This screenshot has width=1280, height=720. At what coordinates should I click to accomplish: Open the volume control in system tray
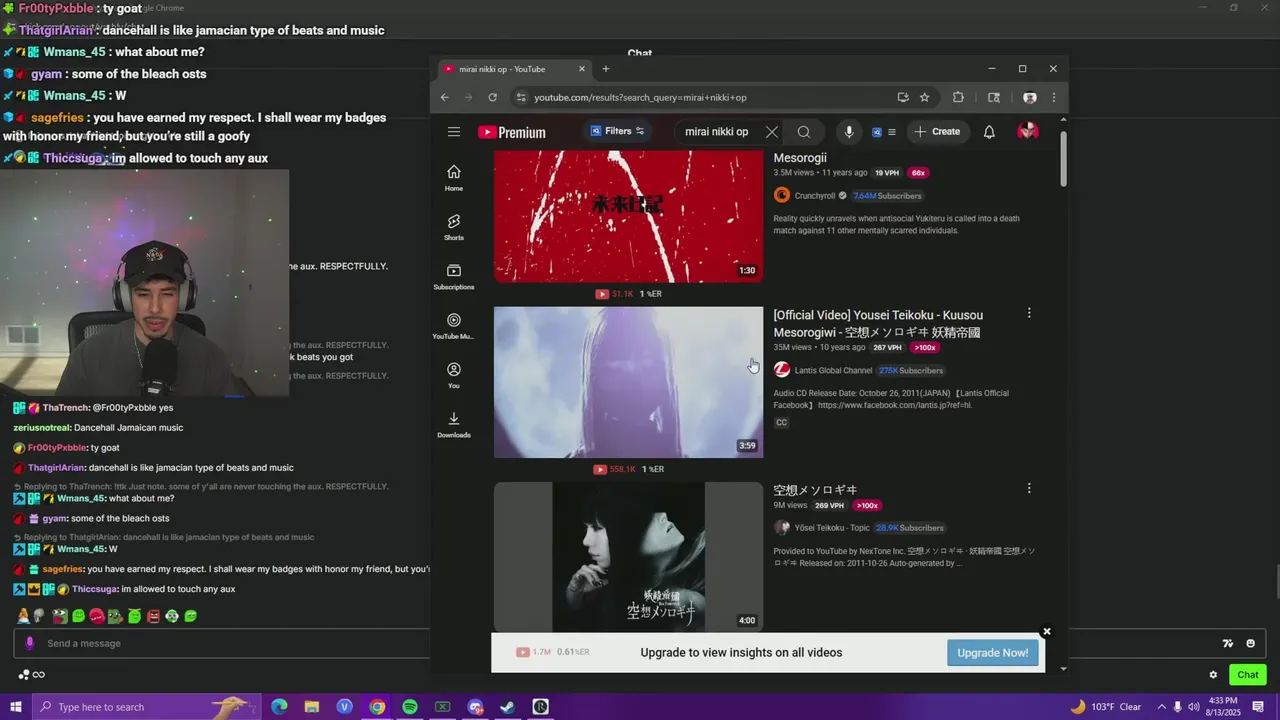point(1195,707)
